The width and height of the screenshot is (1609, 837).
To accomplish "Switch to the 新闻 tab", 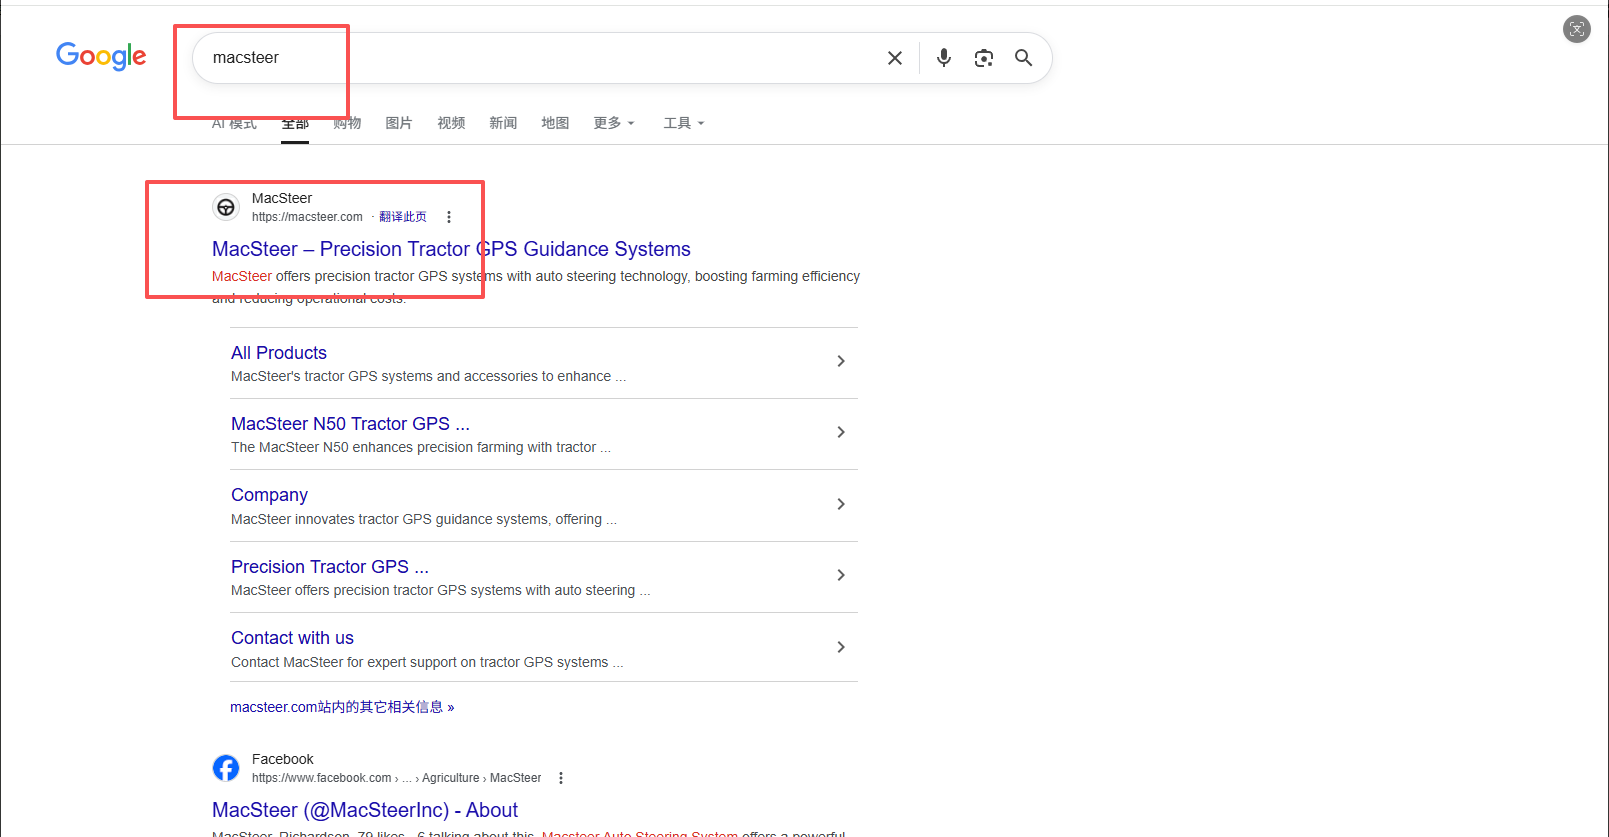I will click(x=503, y=123).
